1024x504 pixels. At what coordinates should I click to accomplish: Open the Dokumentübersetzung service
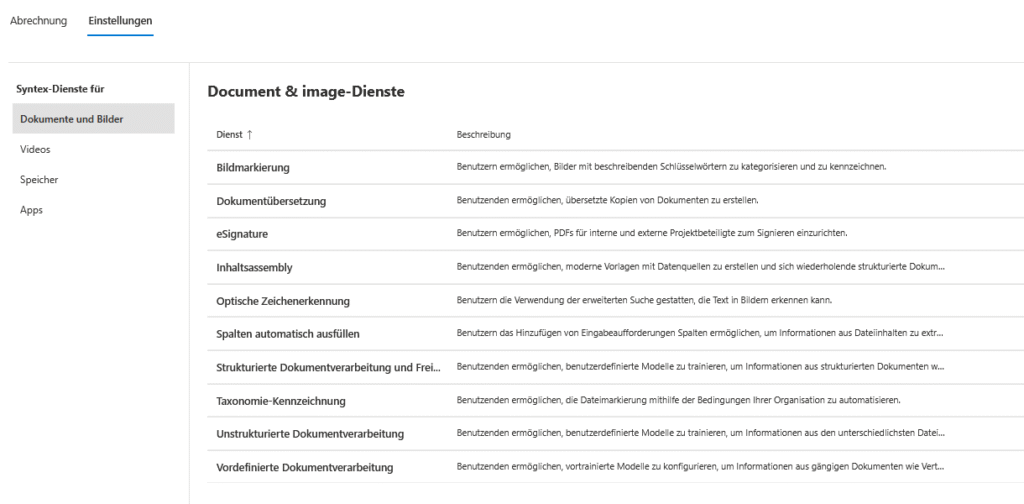pyautogui.click(x=271, y=201)
